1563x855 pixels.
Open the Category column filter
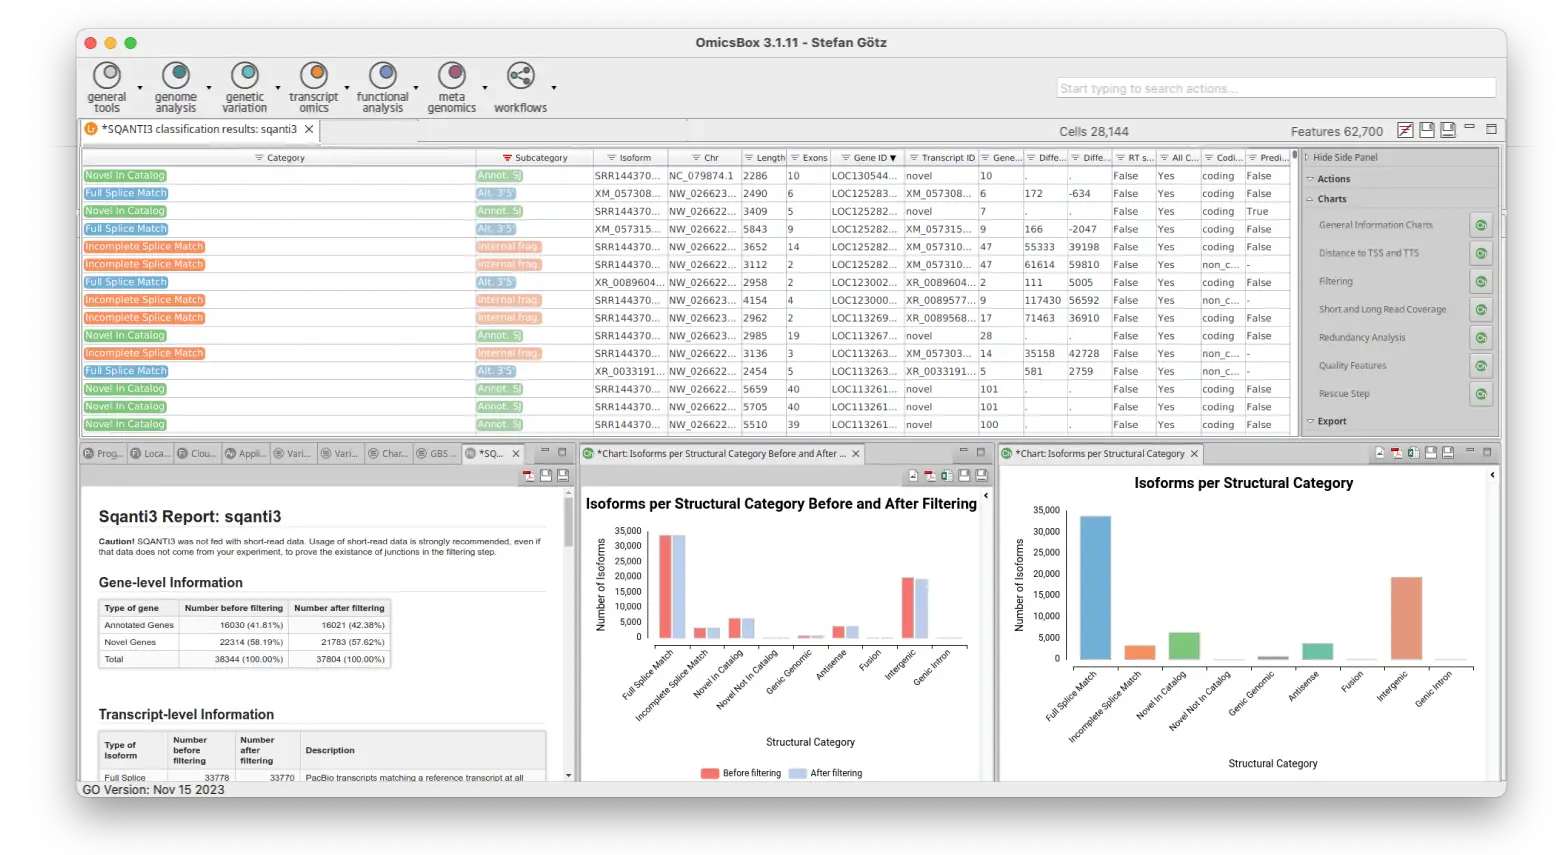259,158
